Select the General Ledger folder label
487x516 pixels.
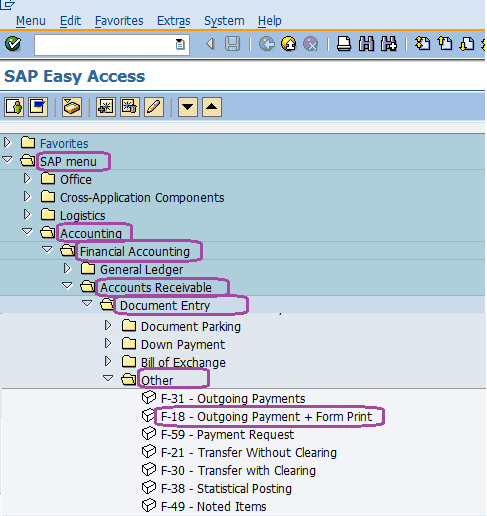pyautogui.click(x=141, y=269)
